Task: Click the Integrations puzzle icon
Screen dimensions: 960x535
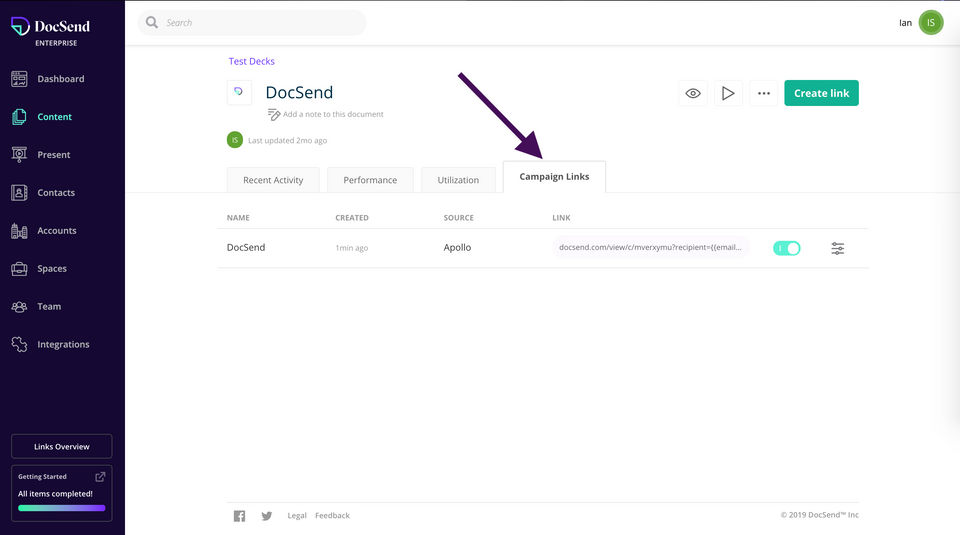Action: click(19, 344)
